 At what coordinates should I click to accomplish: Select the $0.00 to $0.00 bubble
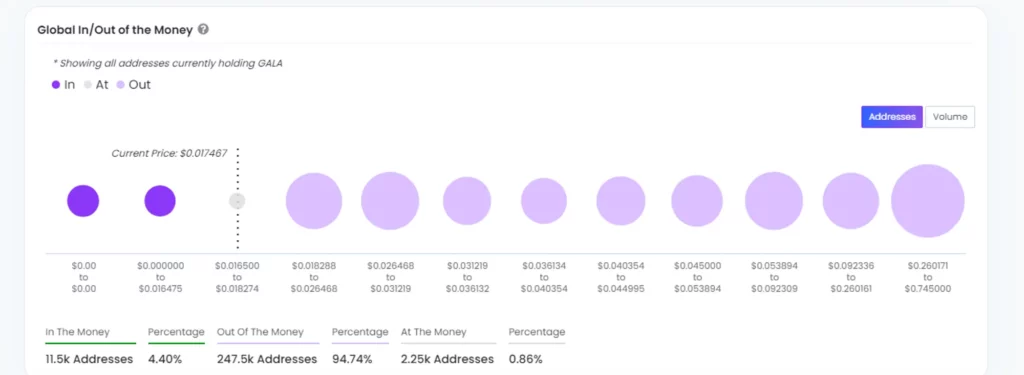click(x=83, y=201)
